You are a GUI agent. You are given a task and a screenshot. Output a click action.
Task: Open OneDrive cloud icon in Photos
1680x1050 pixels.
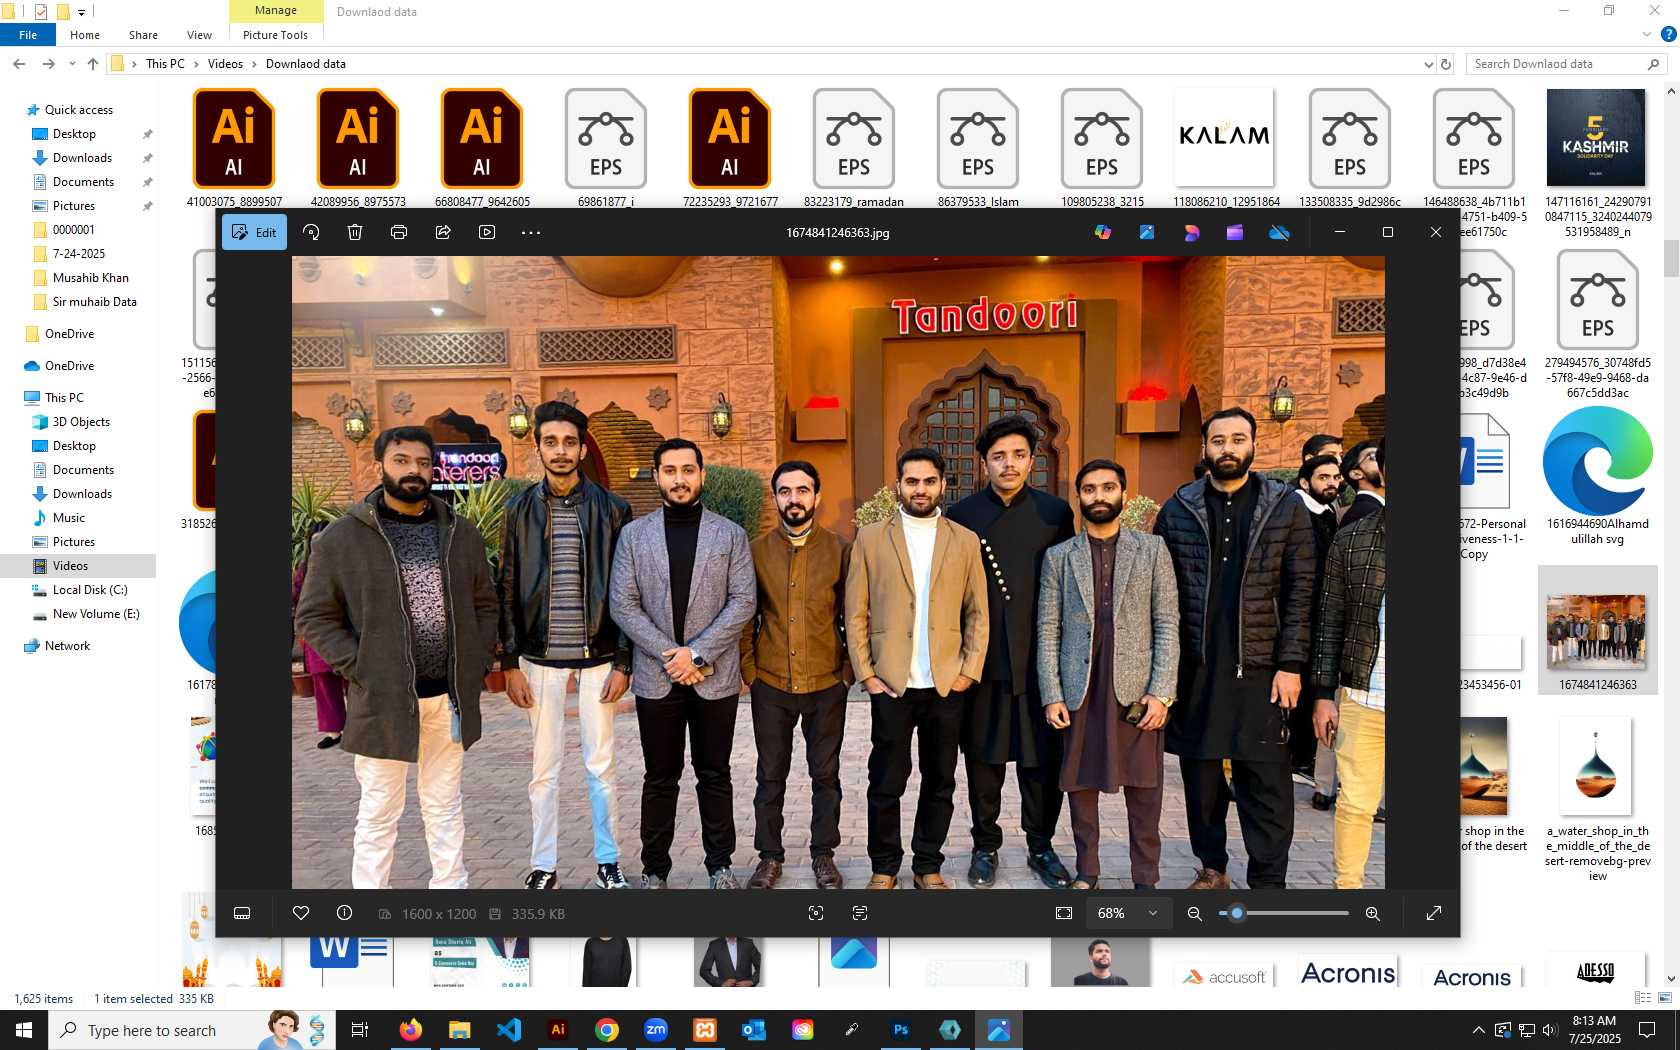click(x=1279, y=232)
